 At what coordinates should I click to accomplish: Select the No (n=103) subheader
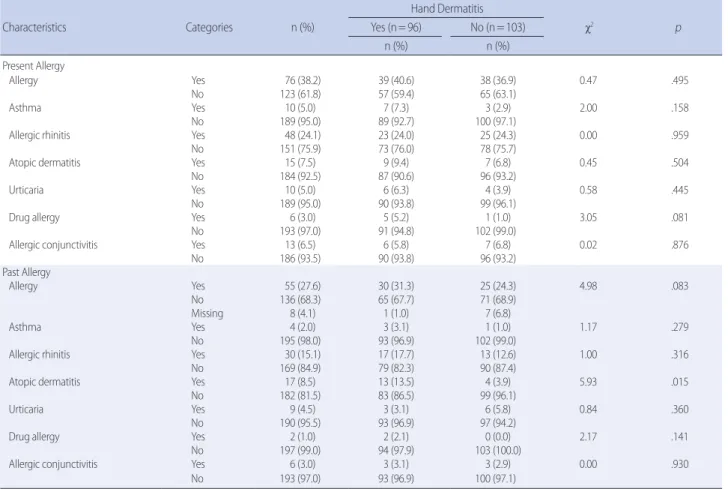[x=498, y=27]
